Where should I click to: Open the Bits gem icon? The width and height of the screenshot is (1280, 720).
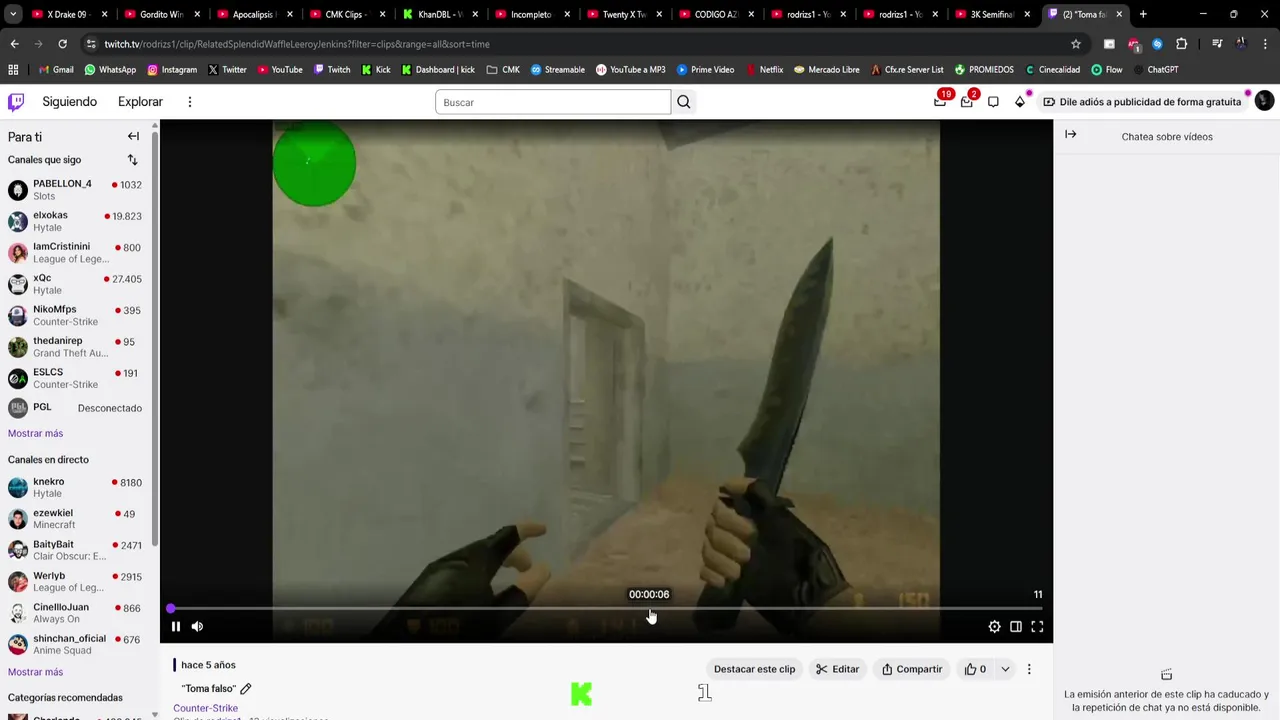1020,102
